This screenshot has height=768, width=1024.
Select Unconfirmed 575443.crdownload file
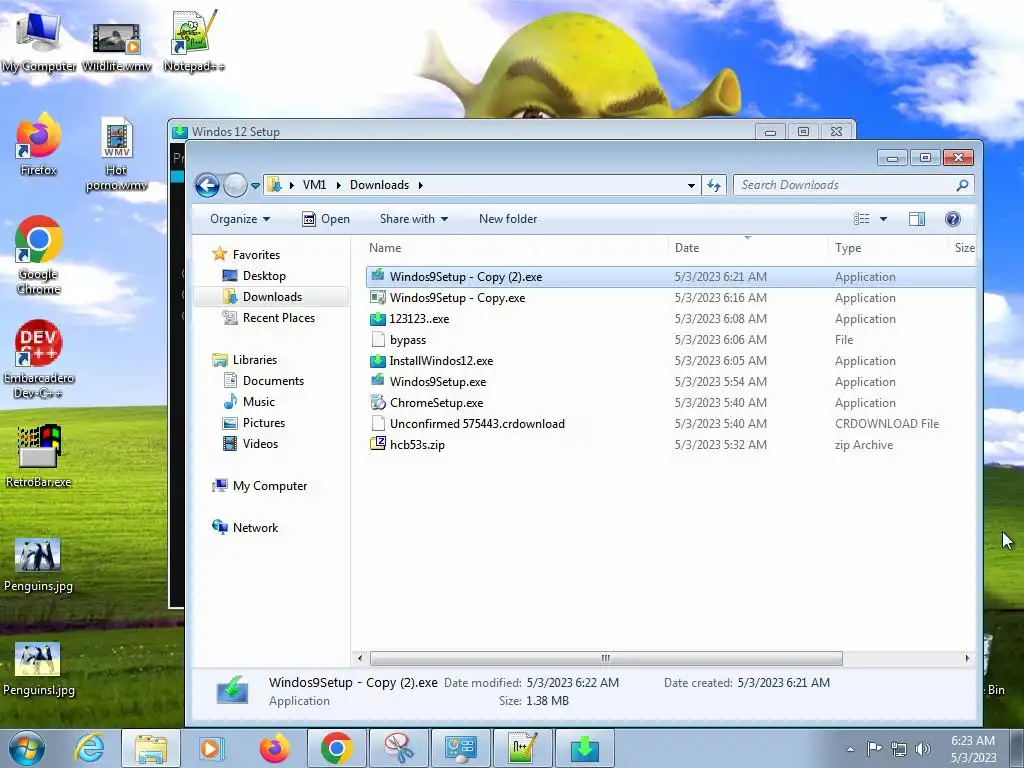[671, 424]
